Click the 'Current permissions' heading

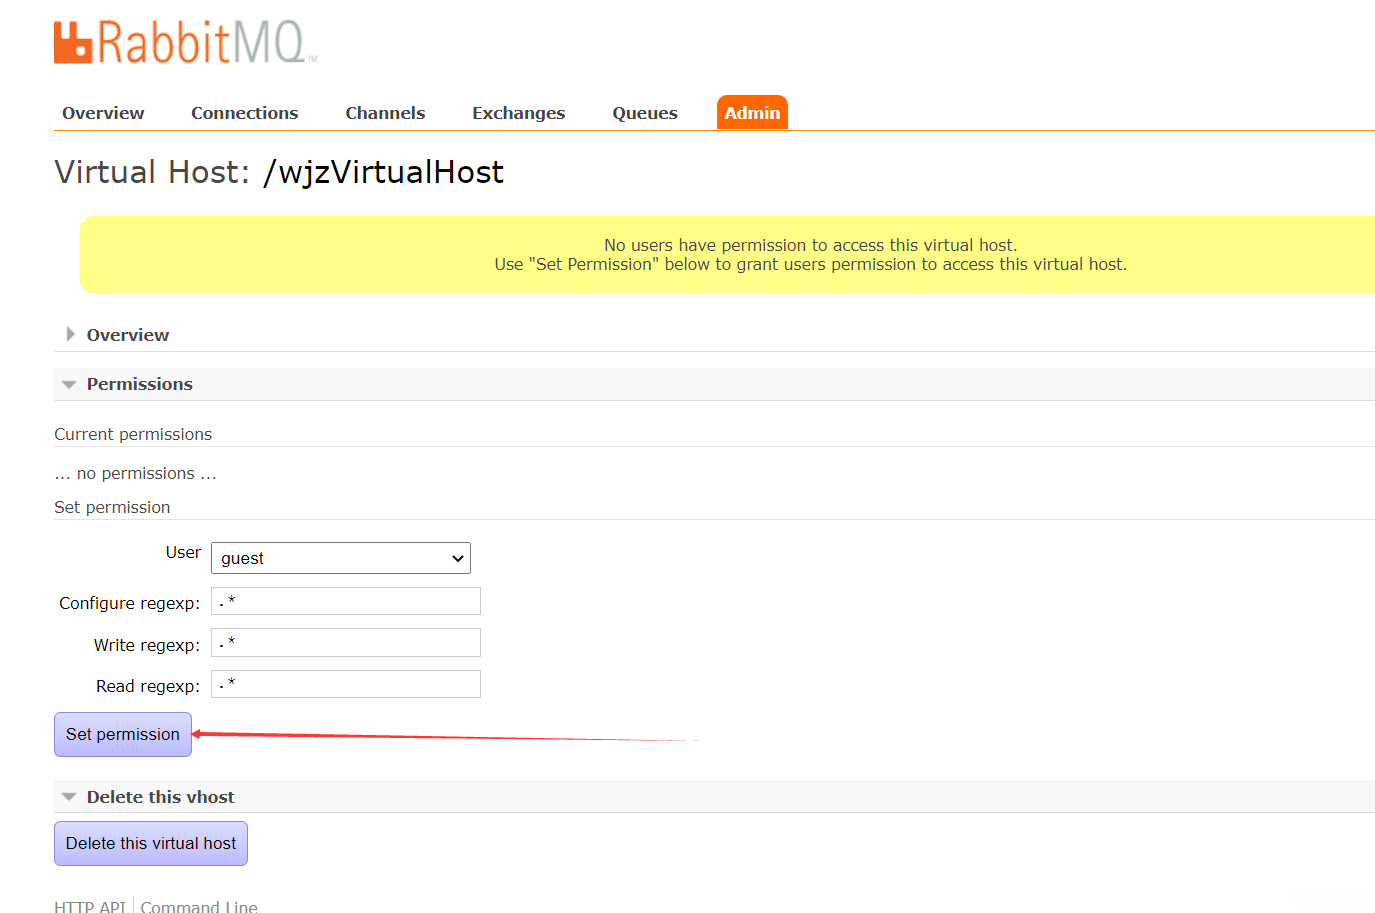[x=133, y=434]
